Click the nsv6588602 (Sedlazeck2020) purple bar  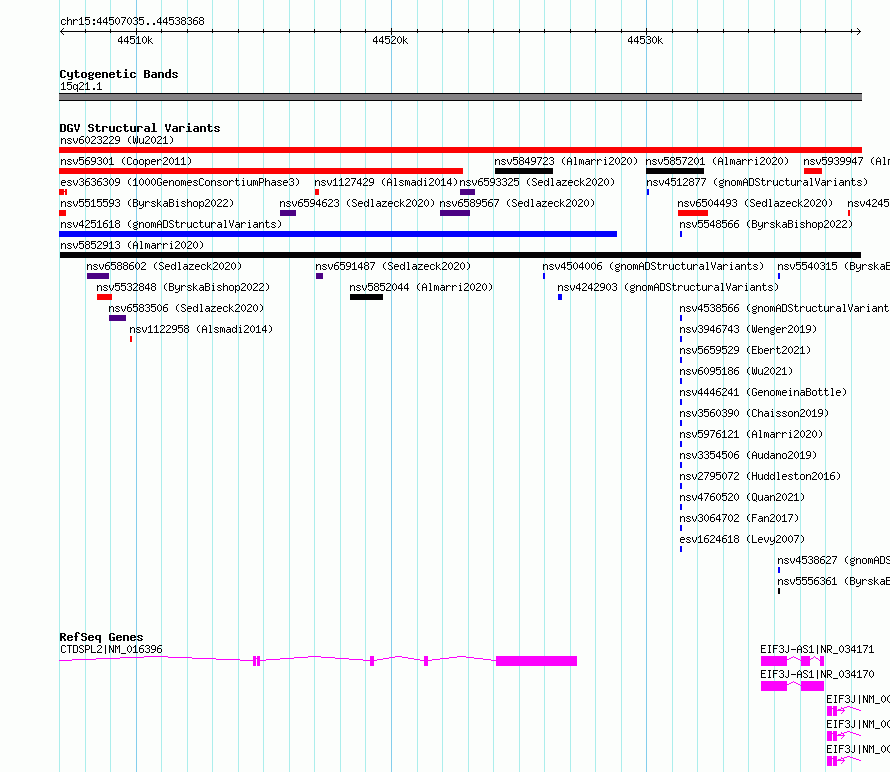[x=98, y=276]
